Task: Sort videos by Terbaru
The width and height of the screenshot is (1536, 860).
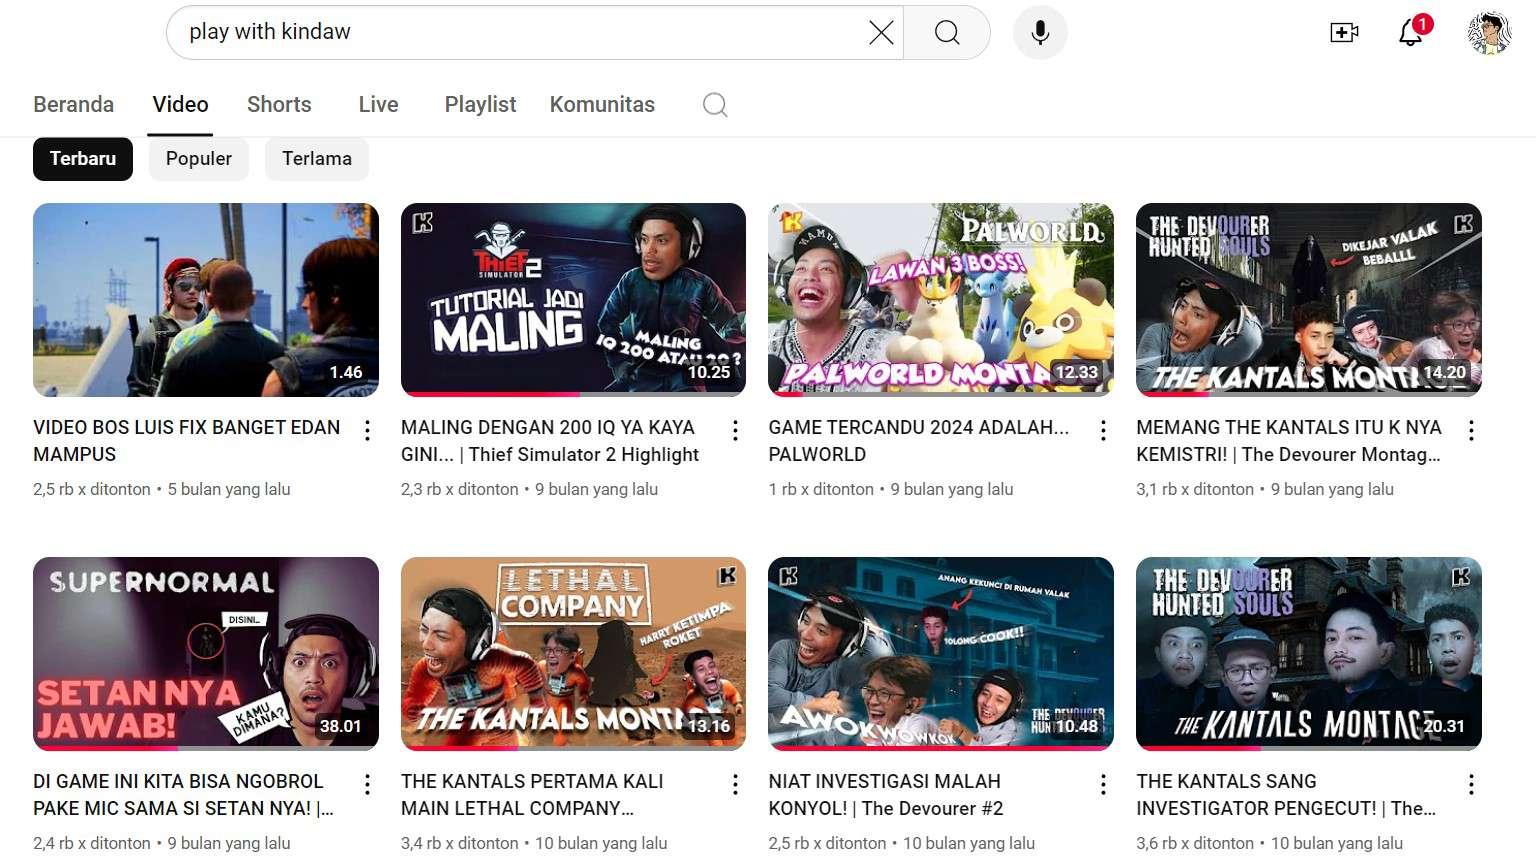Action: pyautogui.click(x=83, y=159)
